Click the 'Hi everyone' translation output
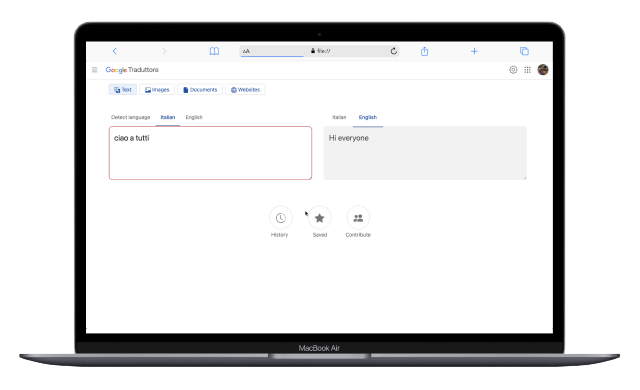 425,153
